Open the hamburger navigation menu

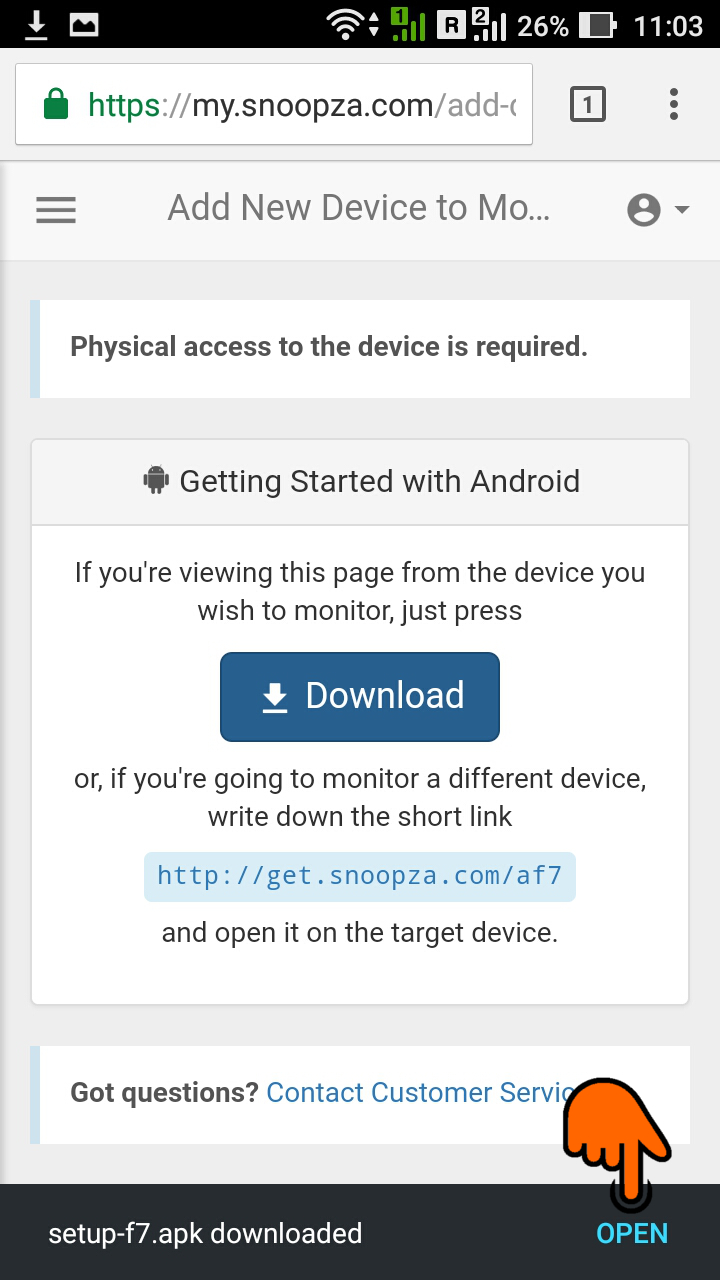coord(56,210)
